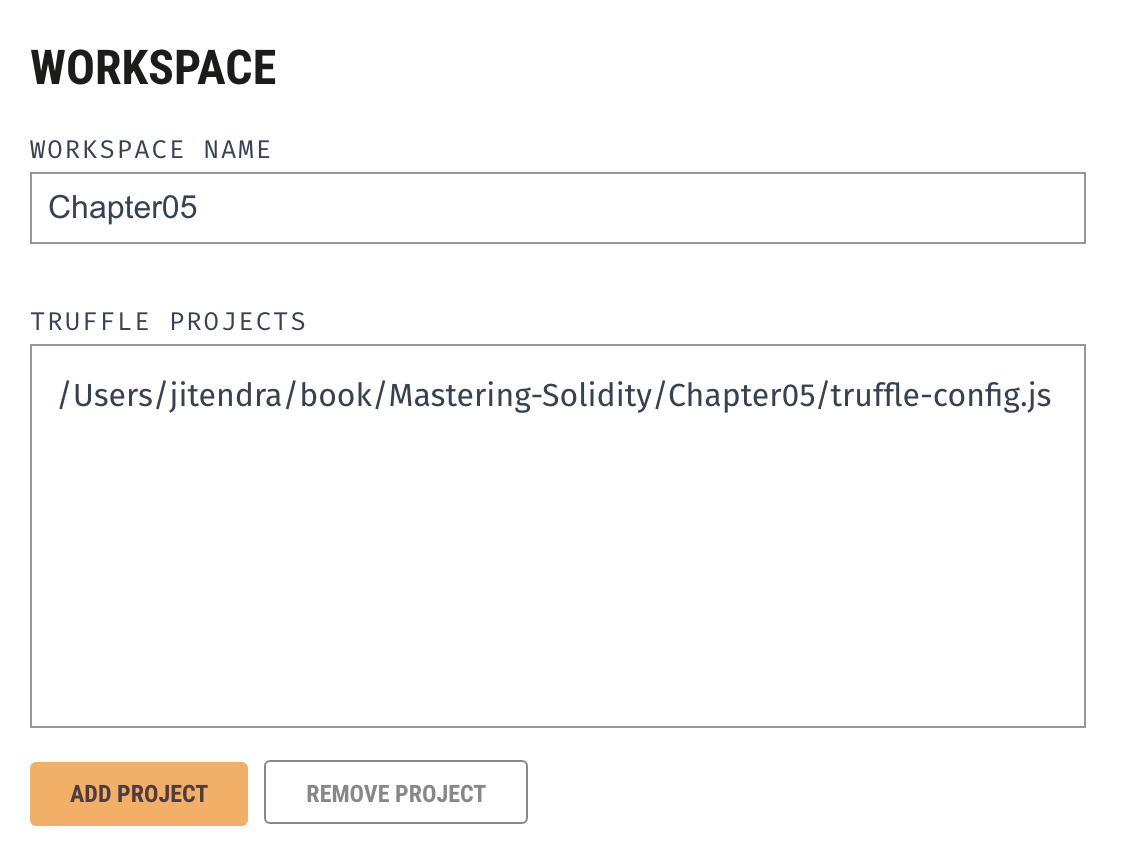Click the 'WORKSPACE NAME' field label
Screen dimensions: 1128x860
tap(151, 150)
